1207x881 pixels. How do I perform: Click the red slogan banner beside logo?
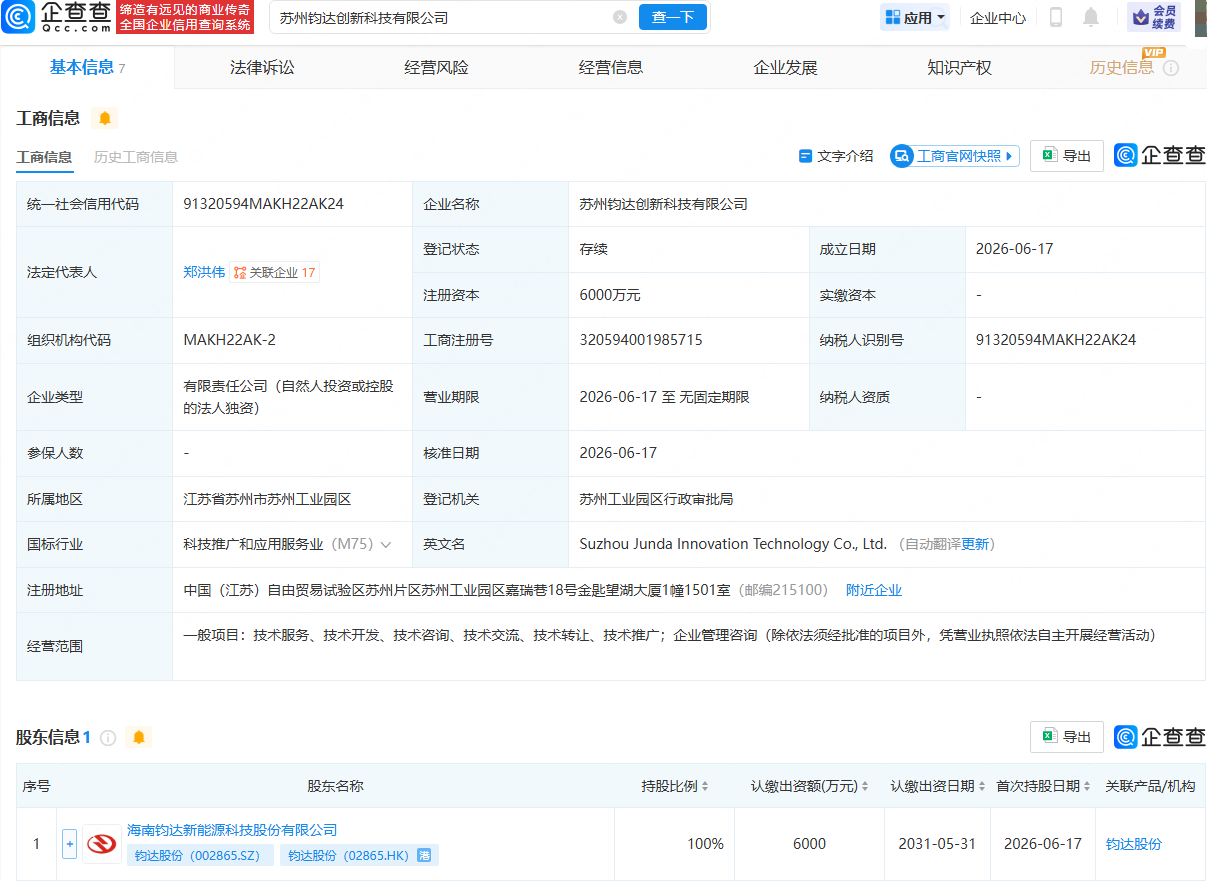point(185,17)
